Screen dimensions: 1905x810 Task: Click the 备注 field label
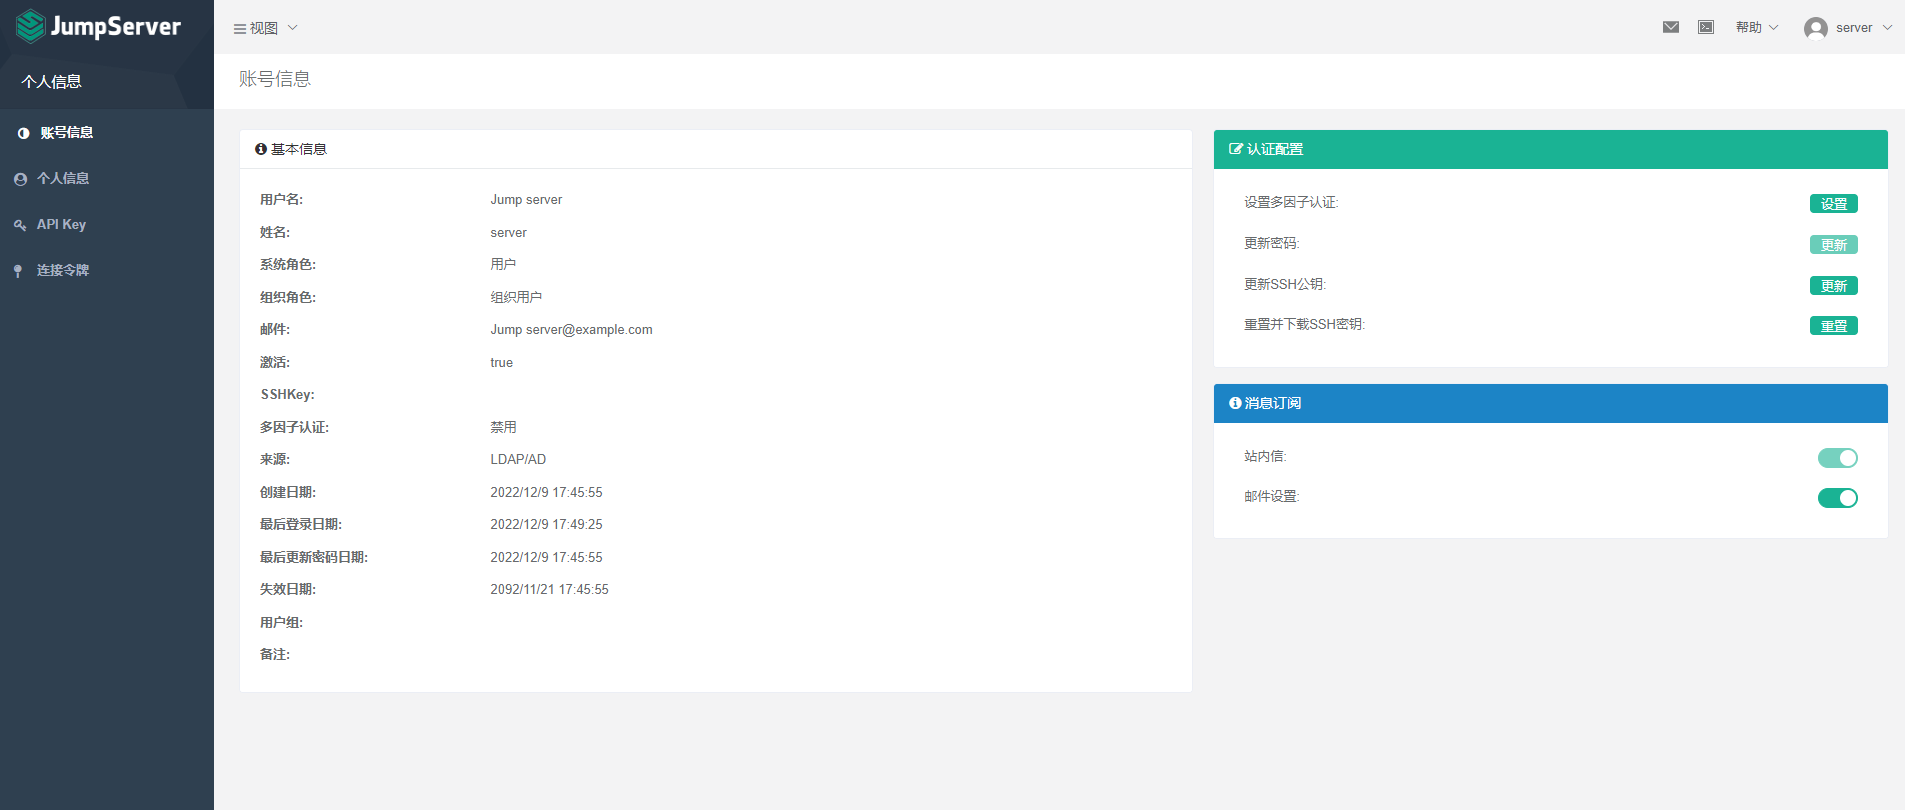[275, 655]
